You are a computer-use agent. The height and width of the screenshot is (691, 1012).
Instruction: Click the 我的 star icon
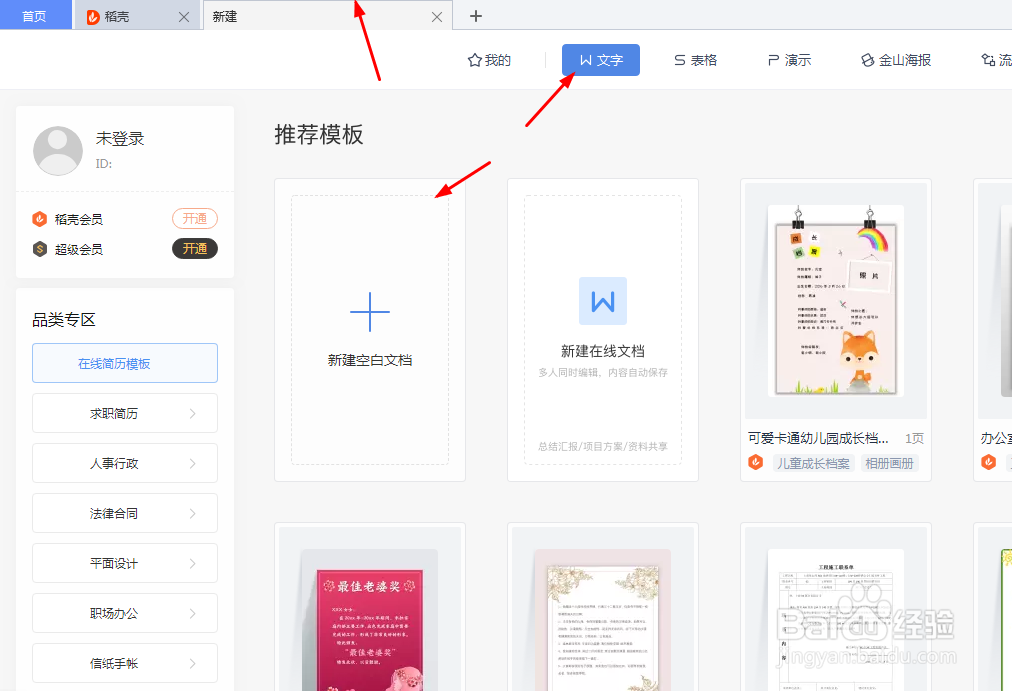(x=474, y=60)
